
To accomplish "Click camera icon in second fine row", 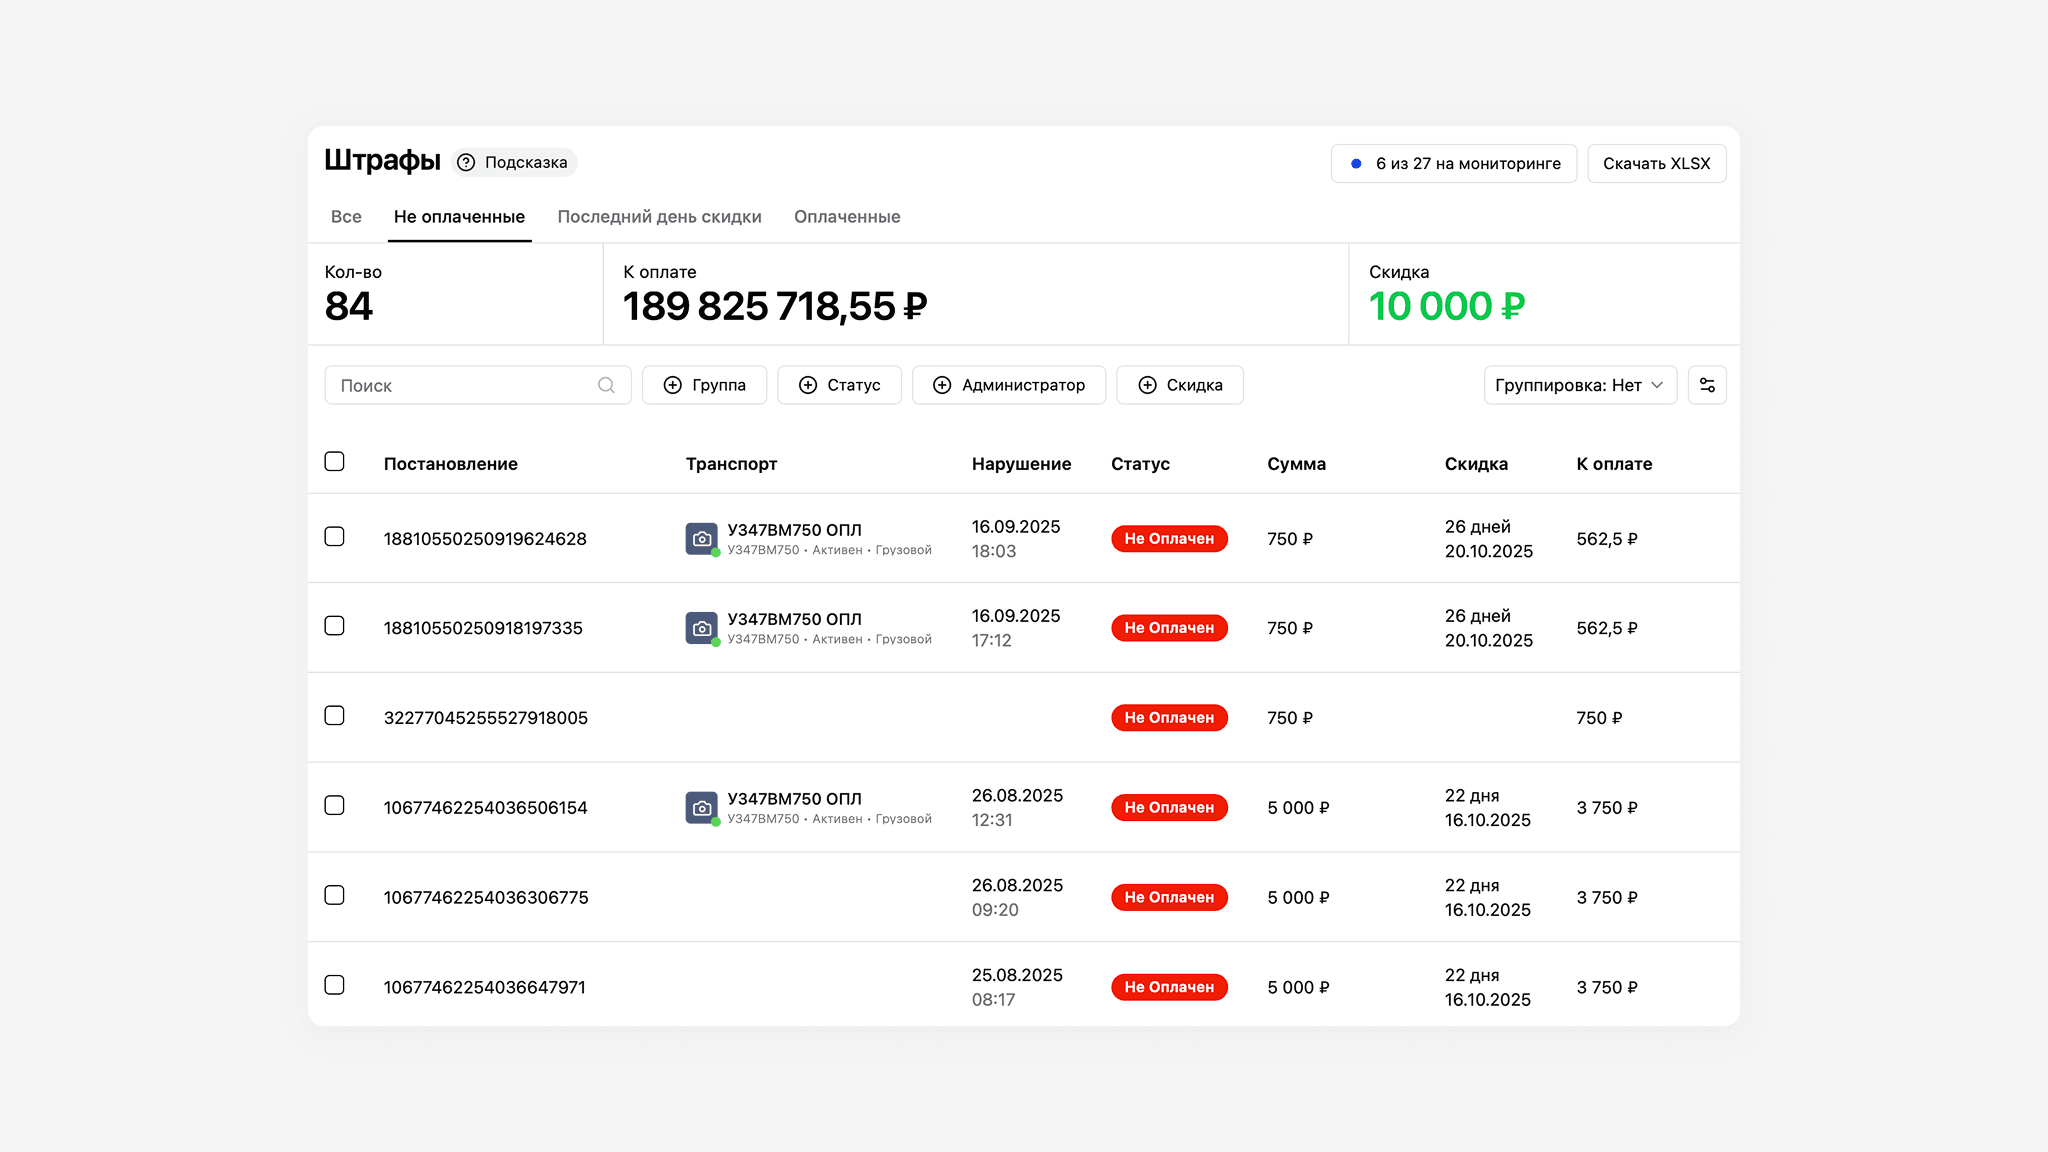I will click(702, 628).
